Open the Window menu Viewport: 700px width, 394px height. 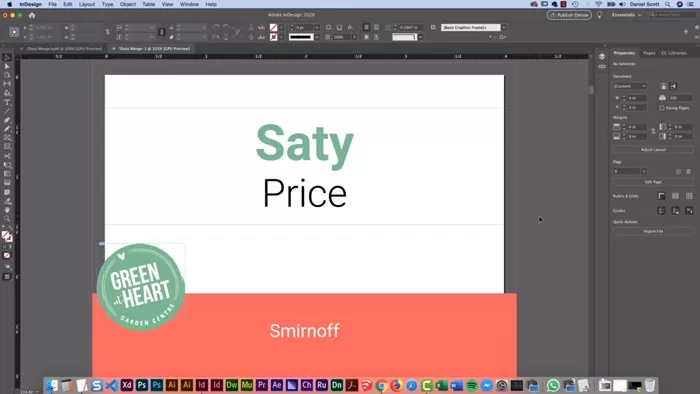[189, 4]
